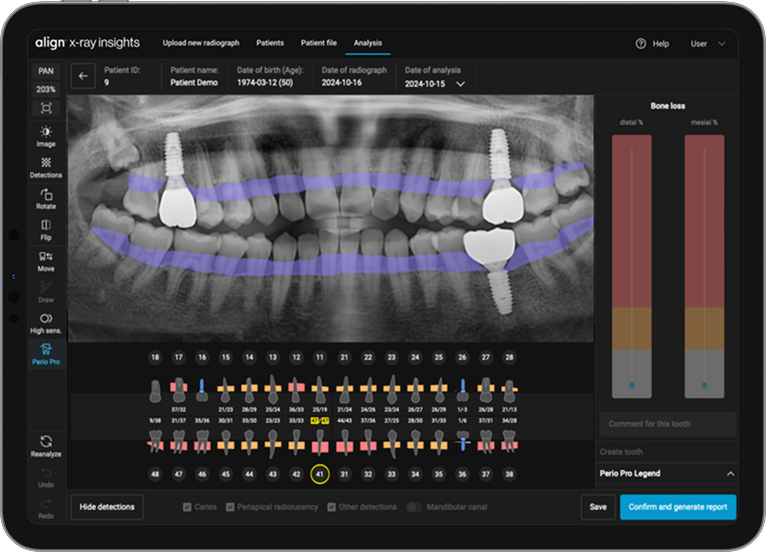Enable High sens. mode

[x=46, y=323]
